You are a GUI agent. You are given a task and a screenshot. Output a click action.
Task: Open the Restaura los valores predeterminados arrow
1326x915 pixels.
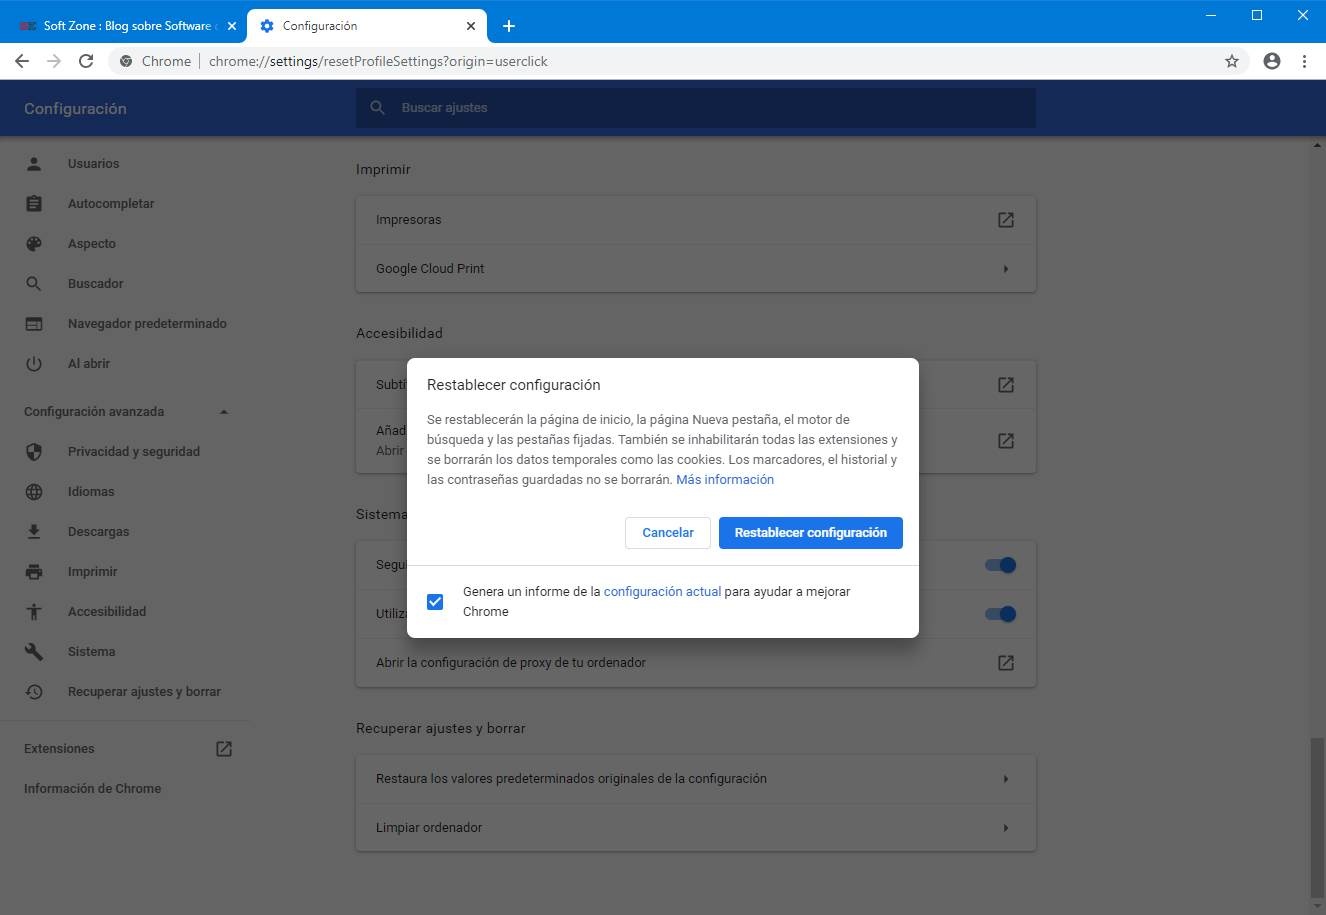coord(1006,778)
